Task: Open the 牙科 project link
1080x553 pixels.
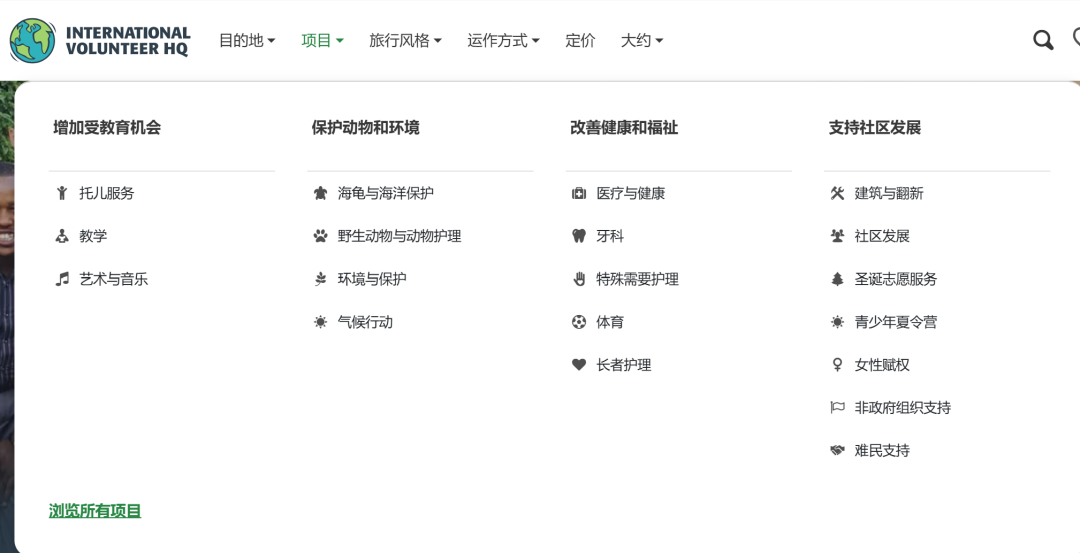Action: tap(610, 236)
